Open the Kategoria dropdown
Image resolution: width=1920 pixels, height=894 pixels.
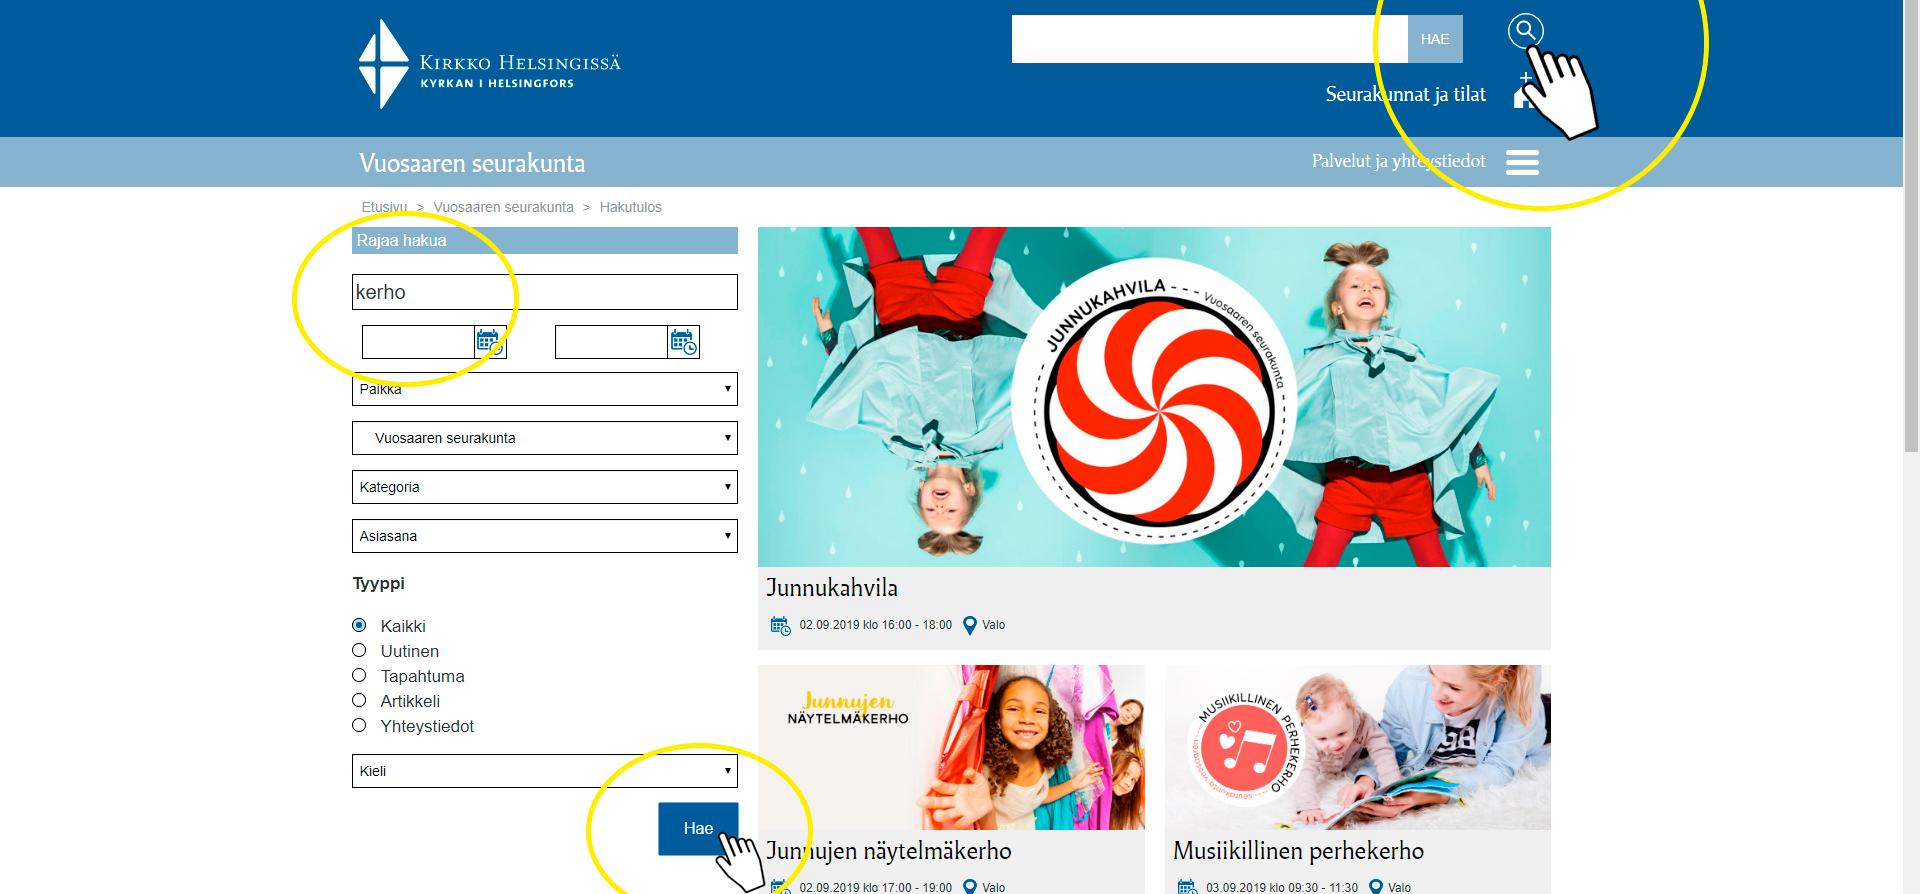[x=544, y=487]
